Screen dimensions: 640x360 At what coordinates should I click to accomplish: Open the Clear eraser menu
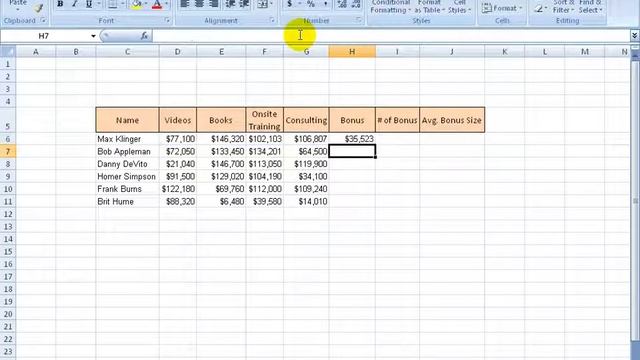point(540,8)
